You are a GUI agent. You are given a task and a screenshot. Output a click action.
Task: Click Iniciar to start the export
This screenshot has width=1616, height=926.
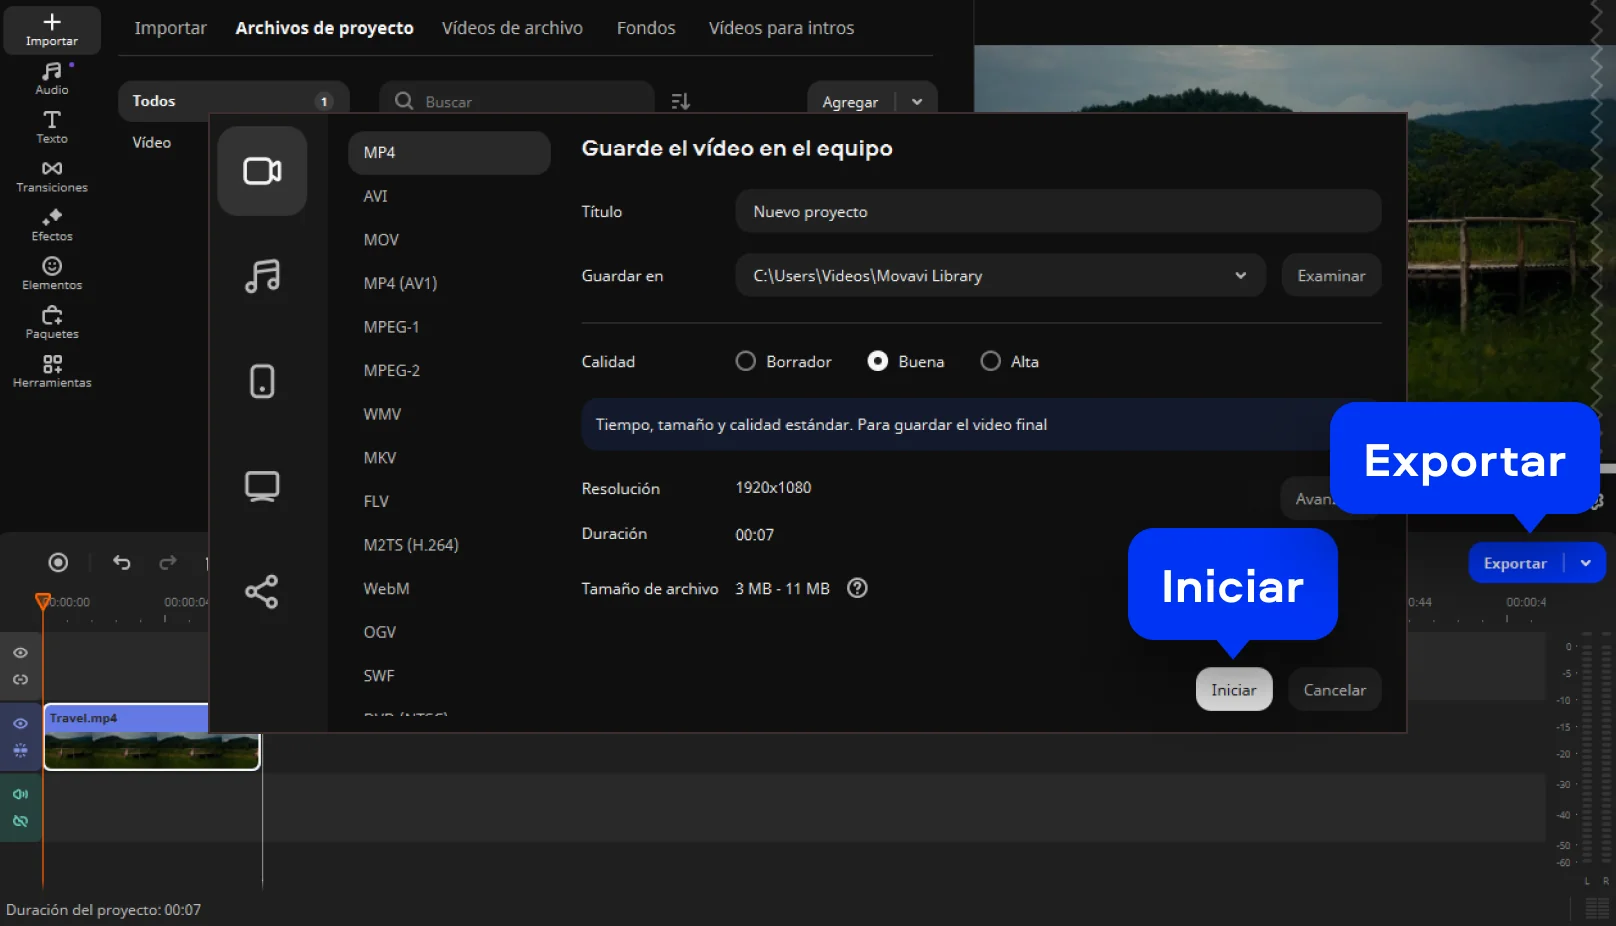1233,690
